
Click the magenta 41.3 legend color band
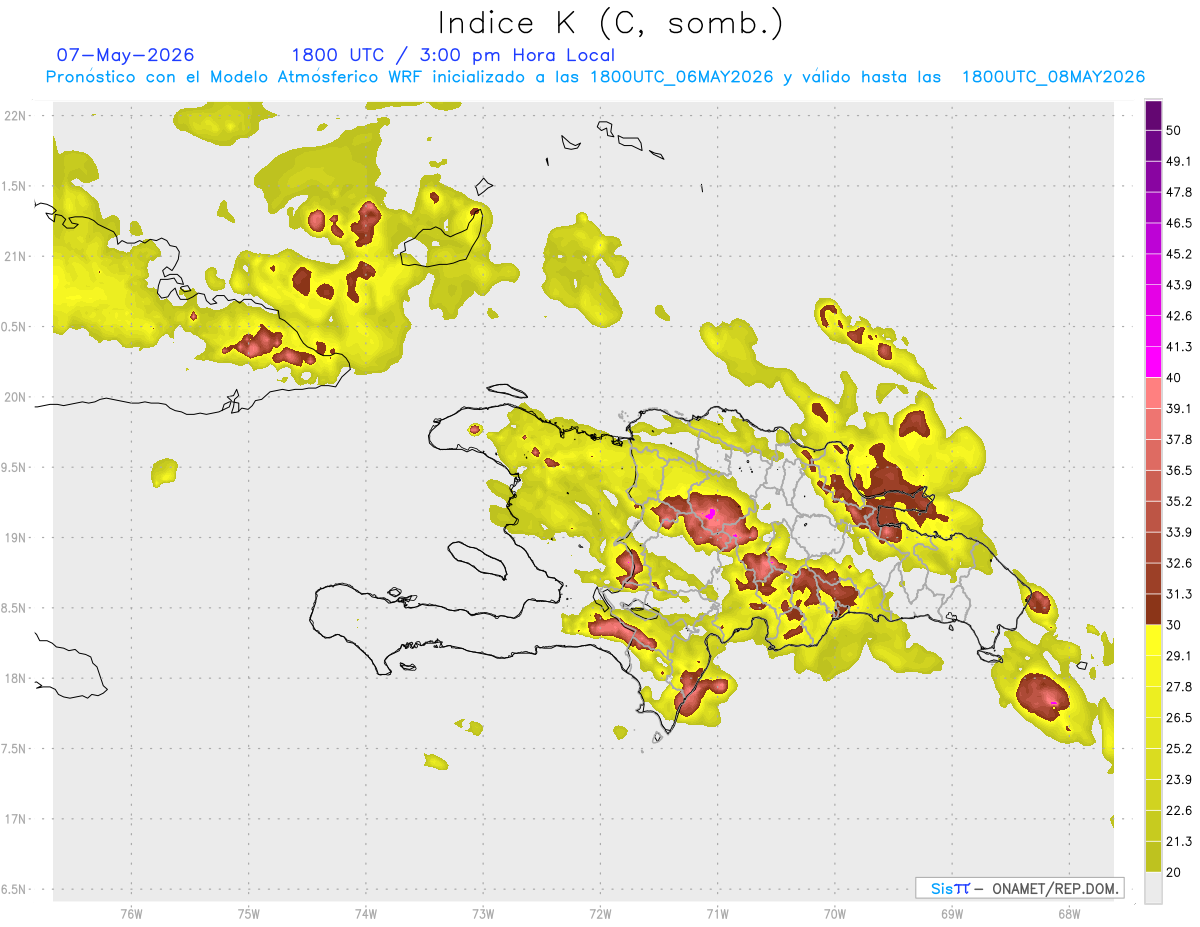[x=1154, y=362]
